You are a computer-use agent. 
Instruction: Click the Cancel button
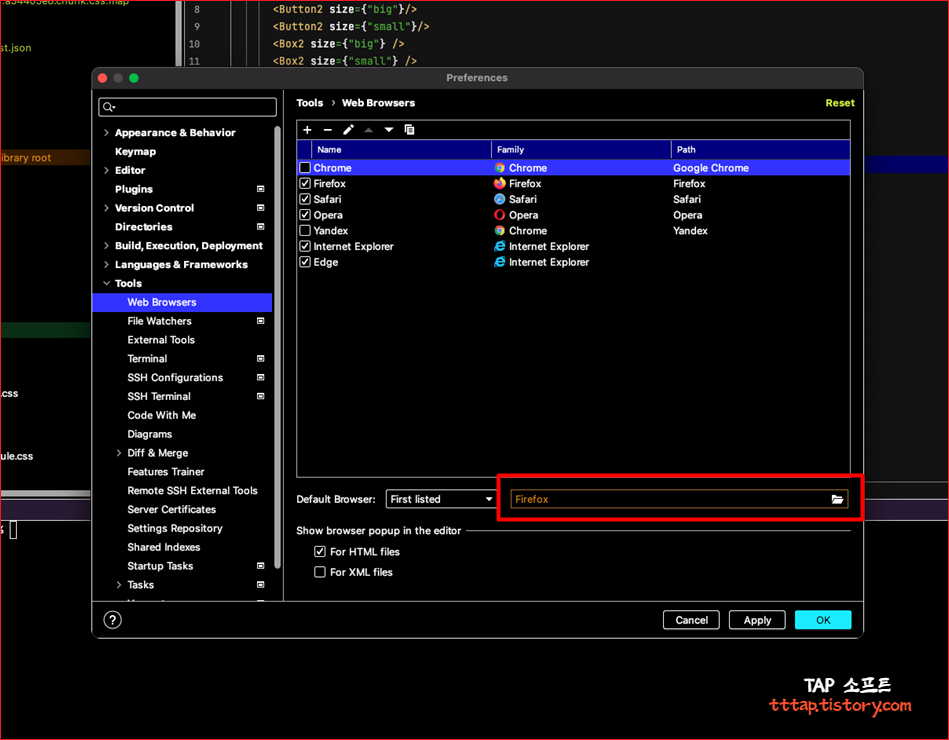[x=691, y=620]
